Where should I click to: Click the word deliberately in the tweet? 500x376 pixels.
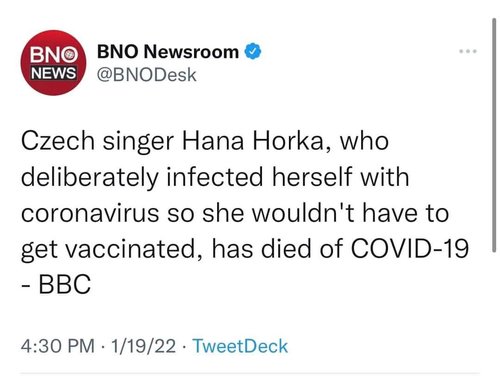coord(90,178)
